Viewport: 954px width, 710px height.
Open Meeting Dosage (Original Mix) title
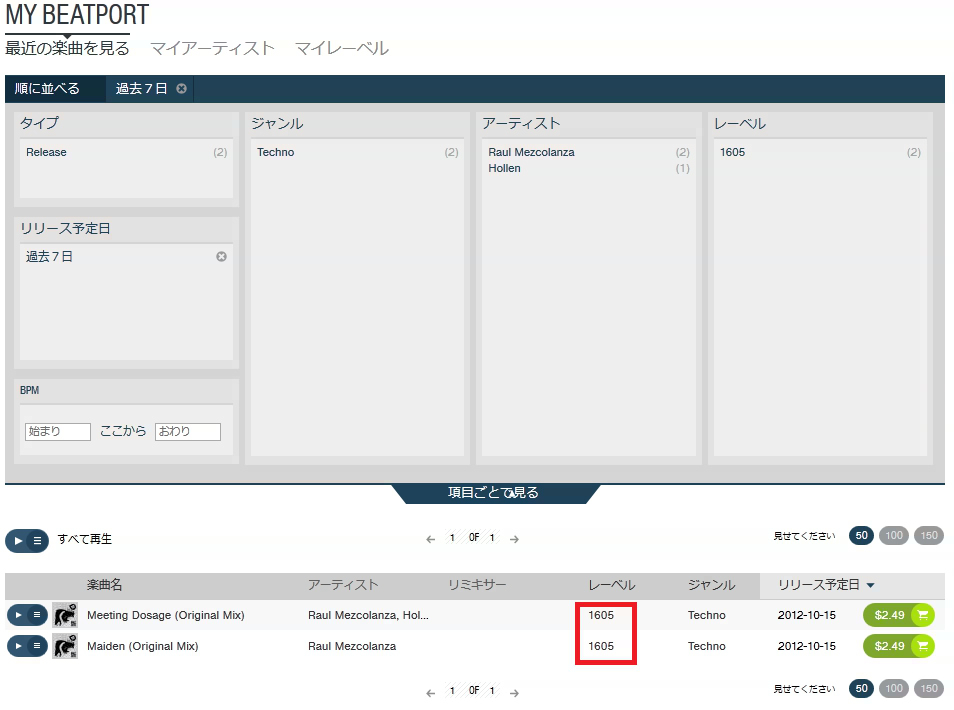[x=165, y=615]
